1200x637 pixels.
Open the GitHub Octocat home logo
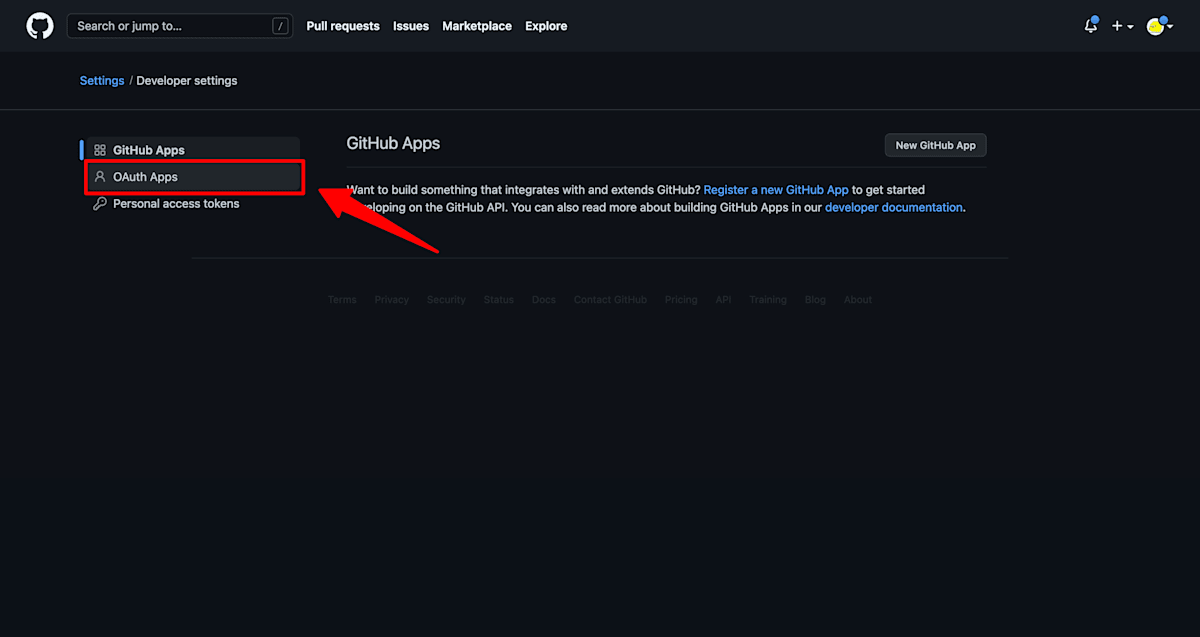click(40, 26)
